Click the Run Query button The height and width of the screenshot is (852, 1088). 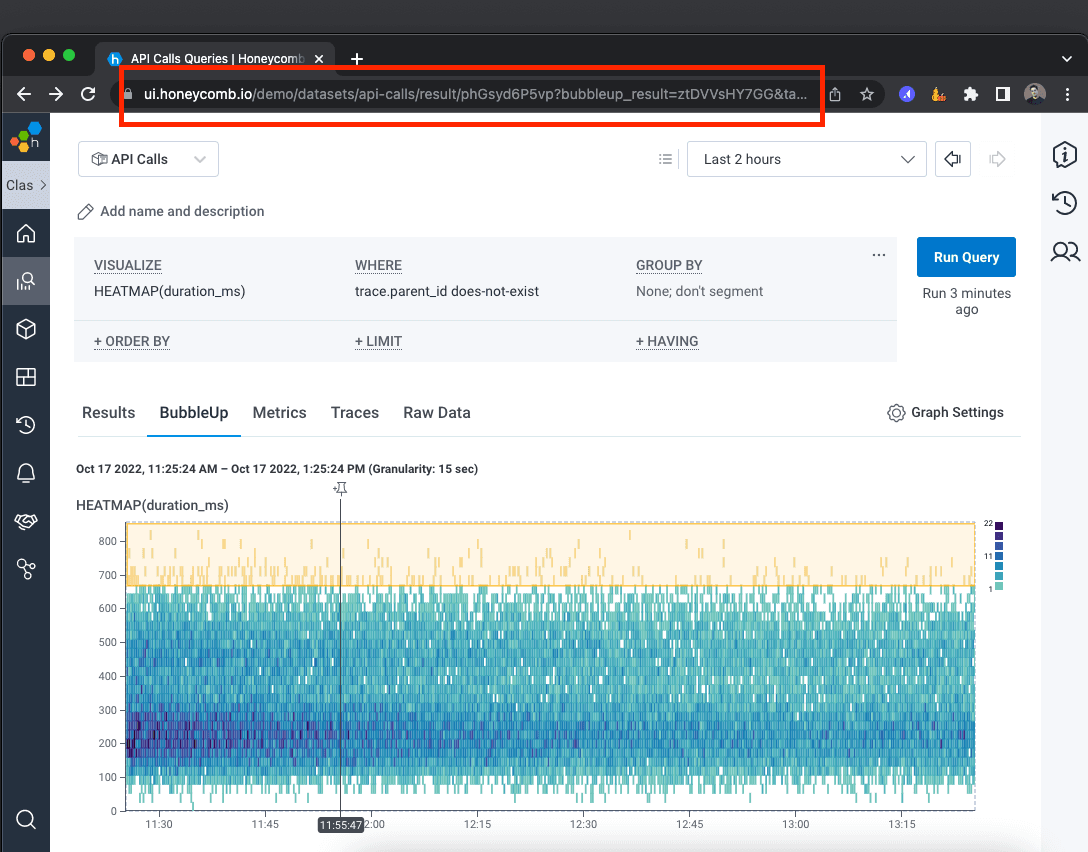click(x=966, y=257)
